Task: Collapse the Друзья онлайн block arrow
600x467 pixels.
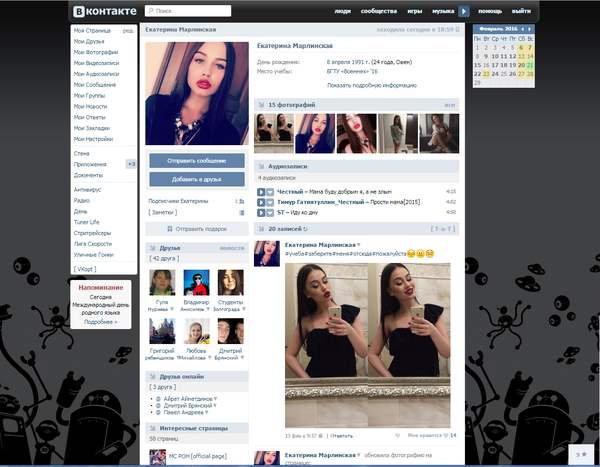Action: coord(152,377)
